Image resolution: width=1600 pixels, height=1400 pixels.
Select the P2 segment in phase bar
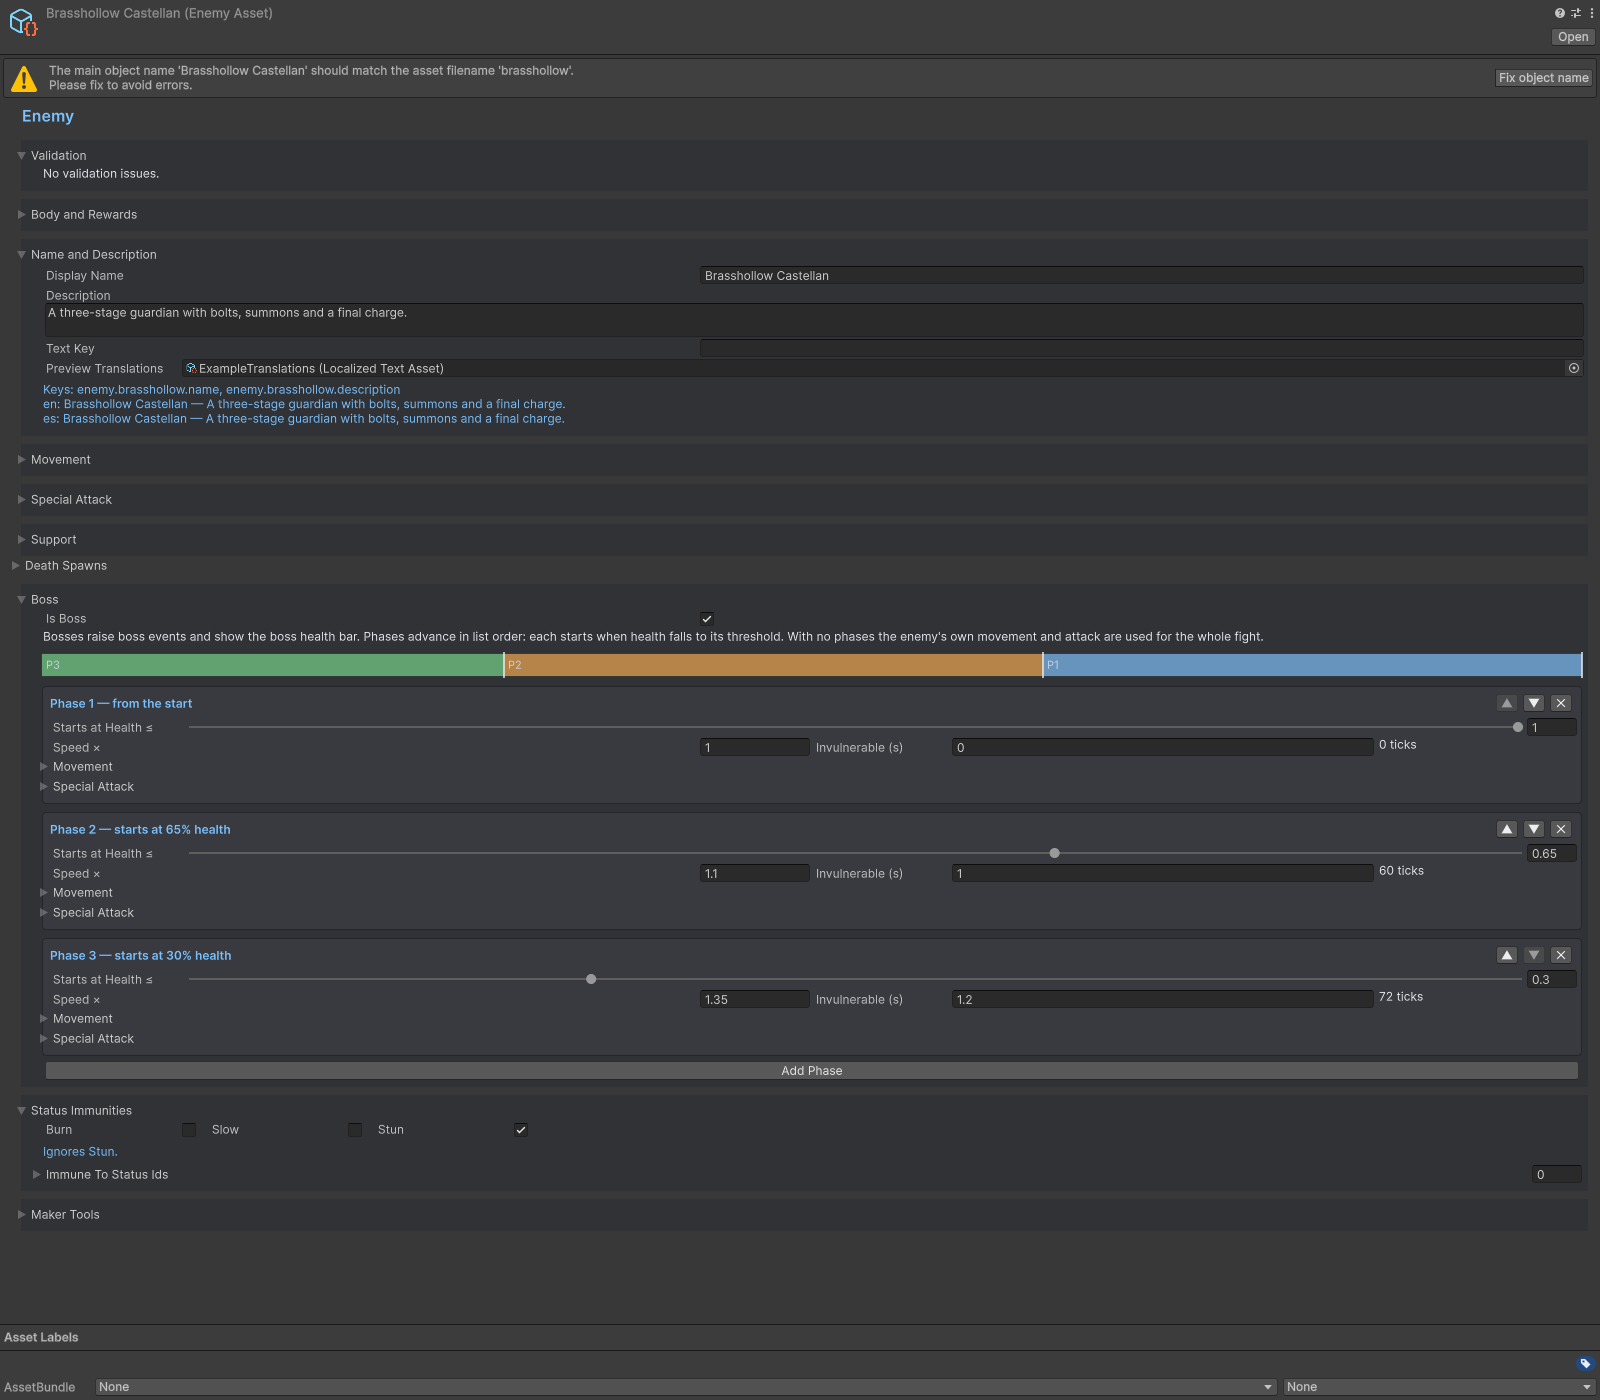click(773, 665)
